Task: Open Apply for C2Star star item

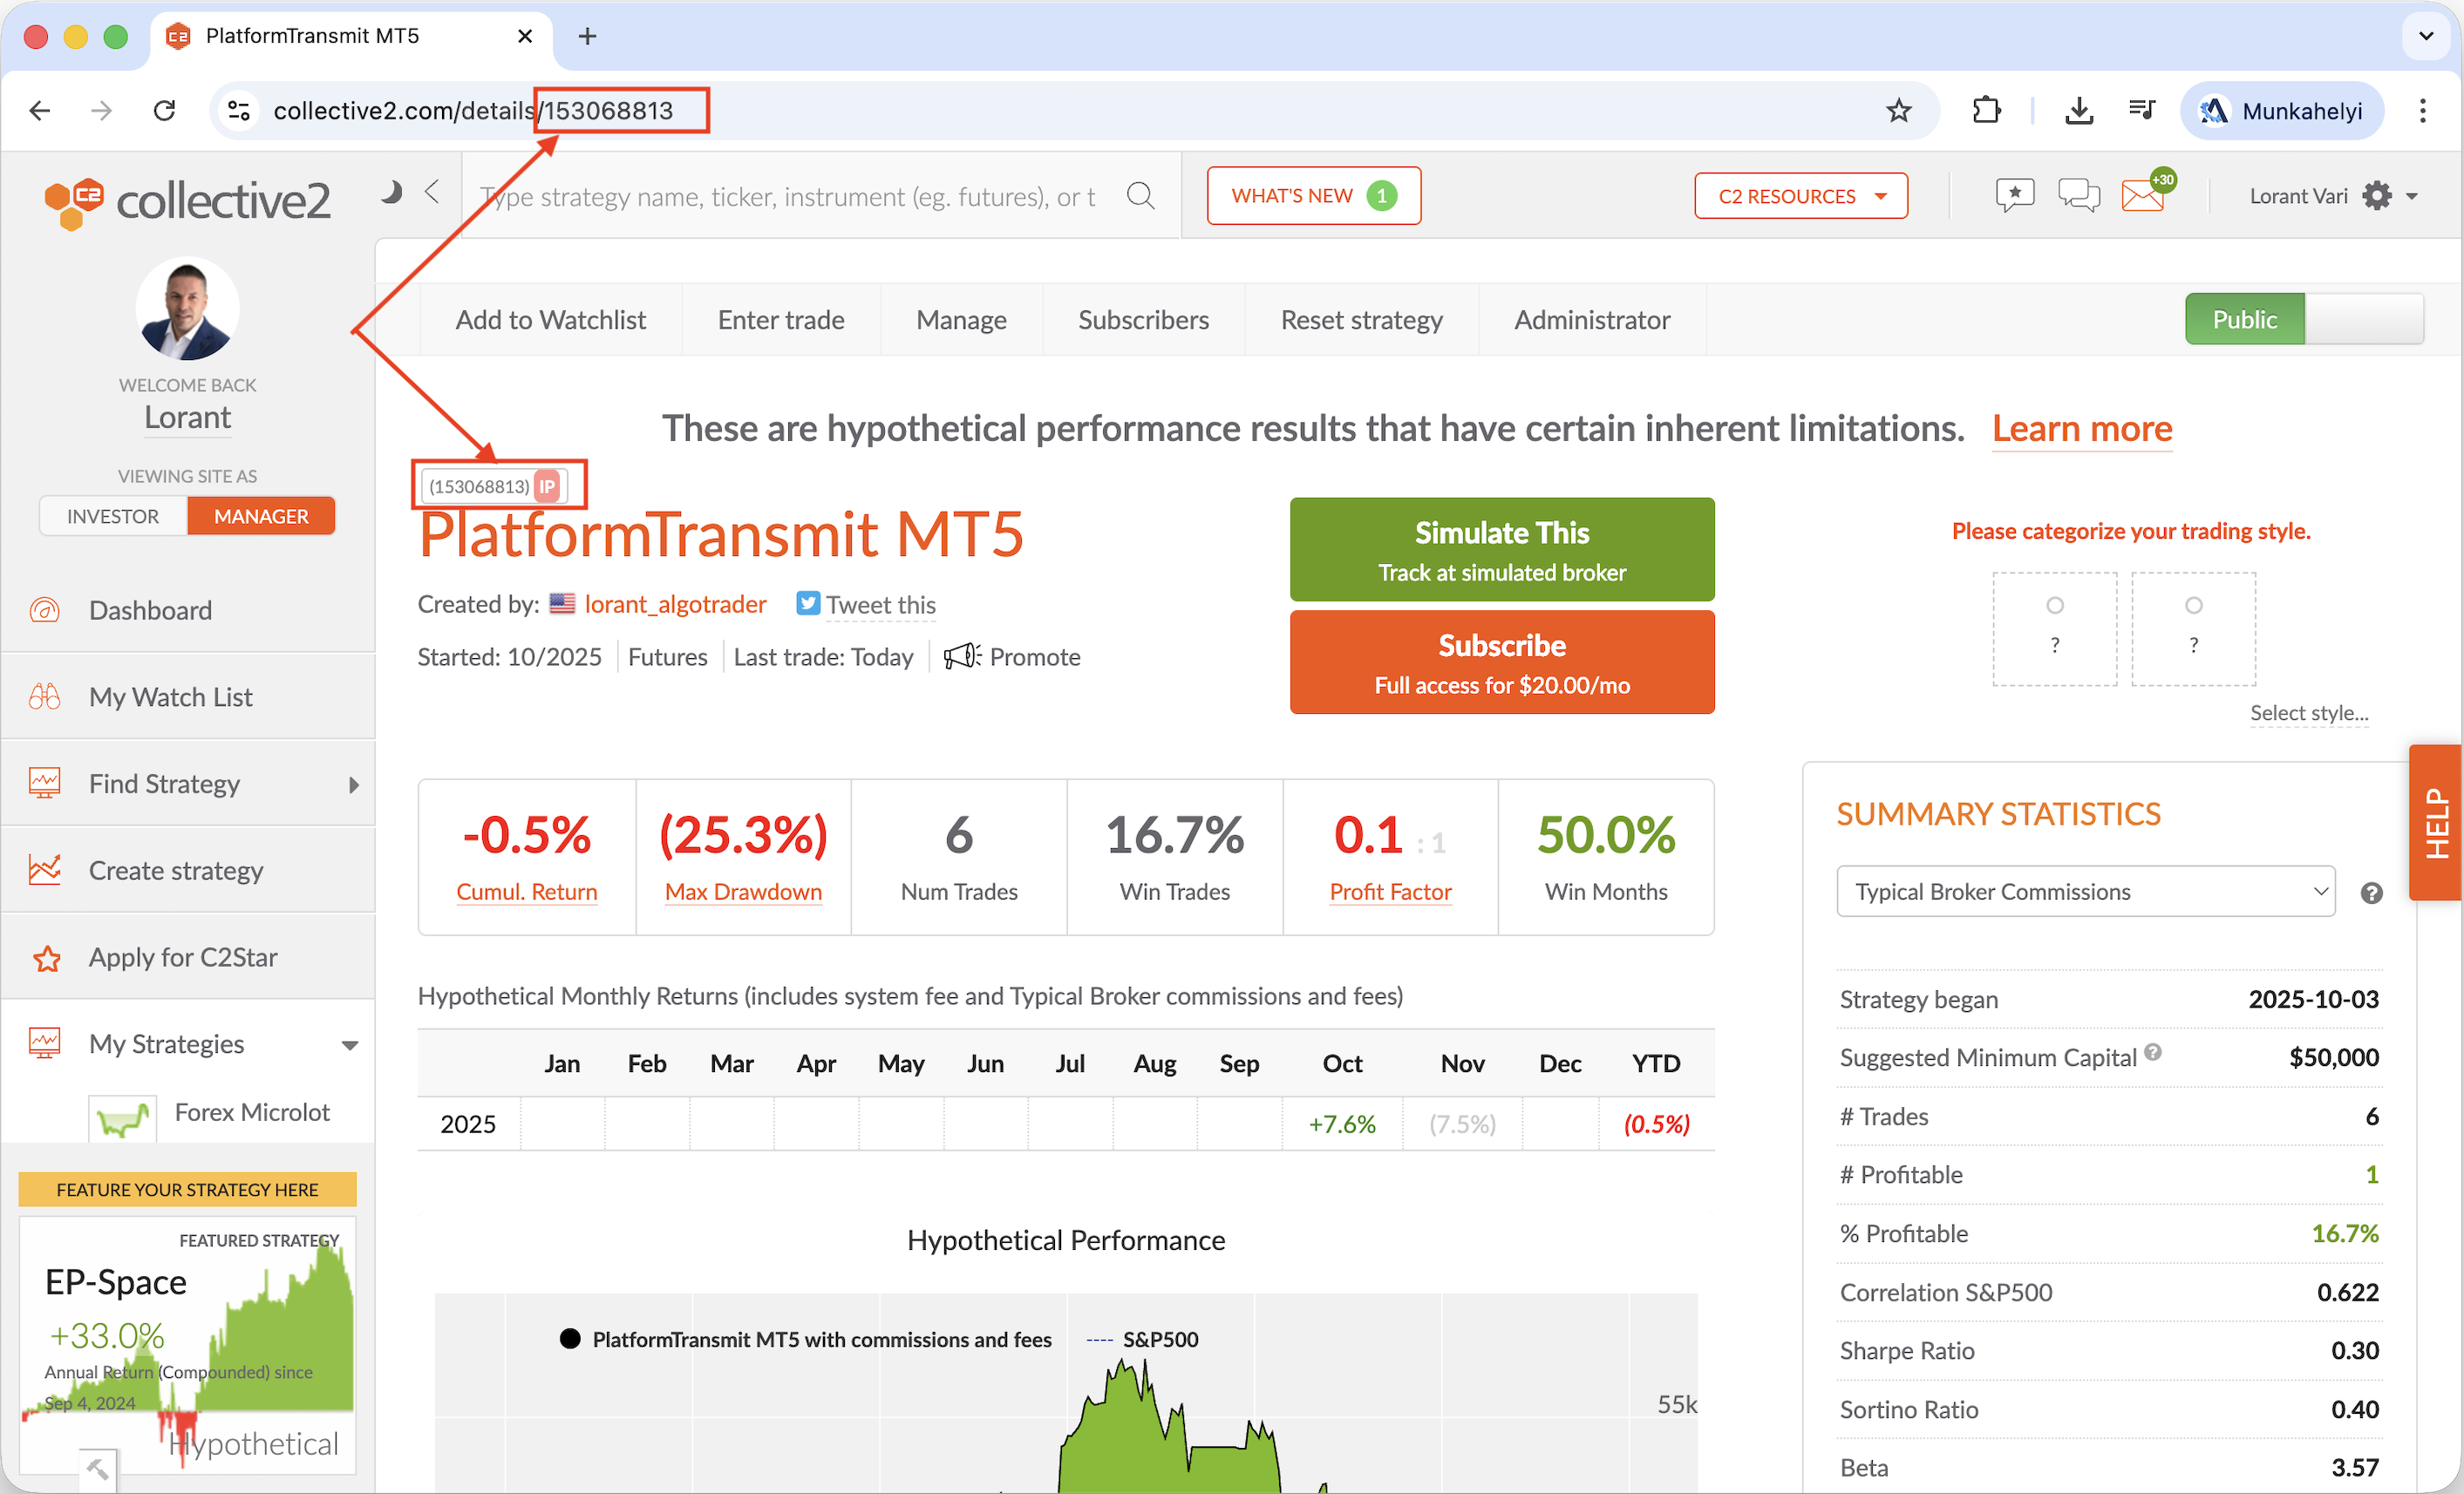Action: coord(188,957)
